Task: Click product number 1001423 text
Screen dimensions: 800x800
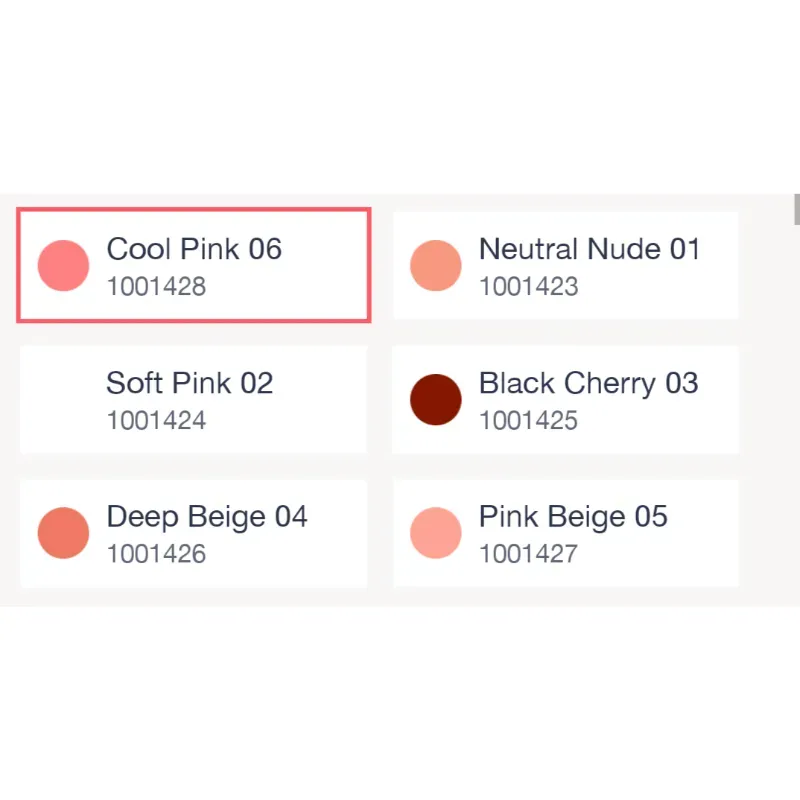Action: (x=529, y=287)
